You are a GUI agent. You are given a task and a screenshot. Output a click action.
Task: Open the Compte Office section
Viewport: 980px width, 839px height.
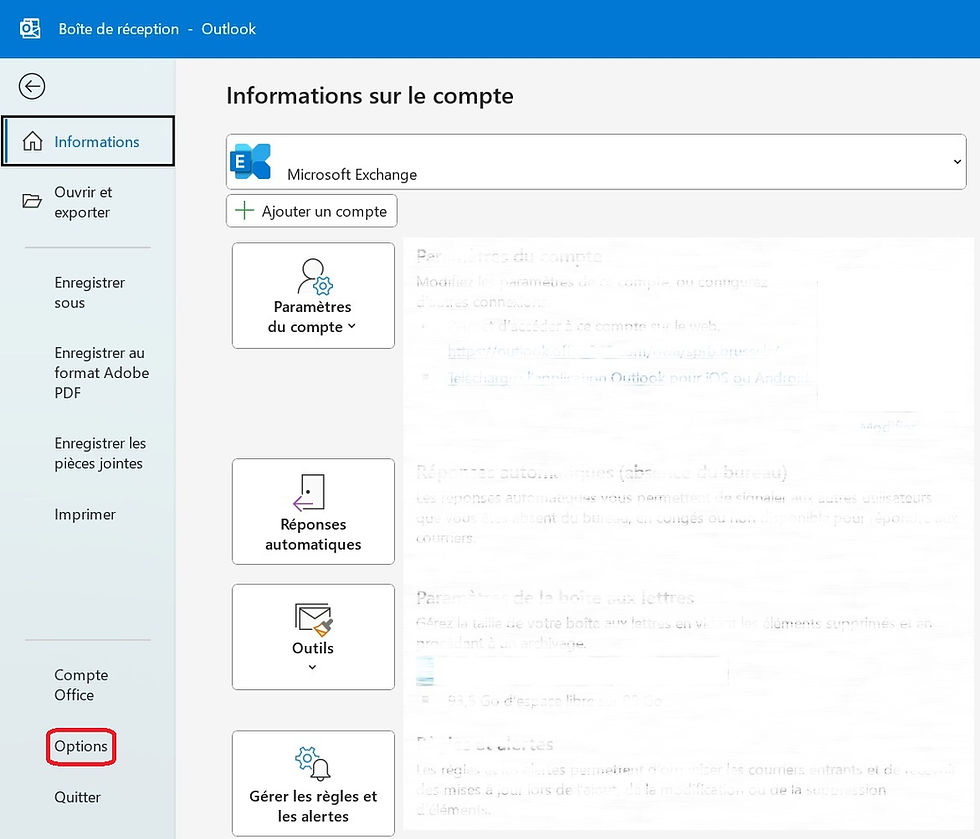click(81, 685)
